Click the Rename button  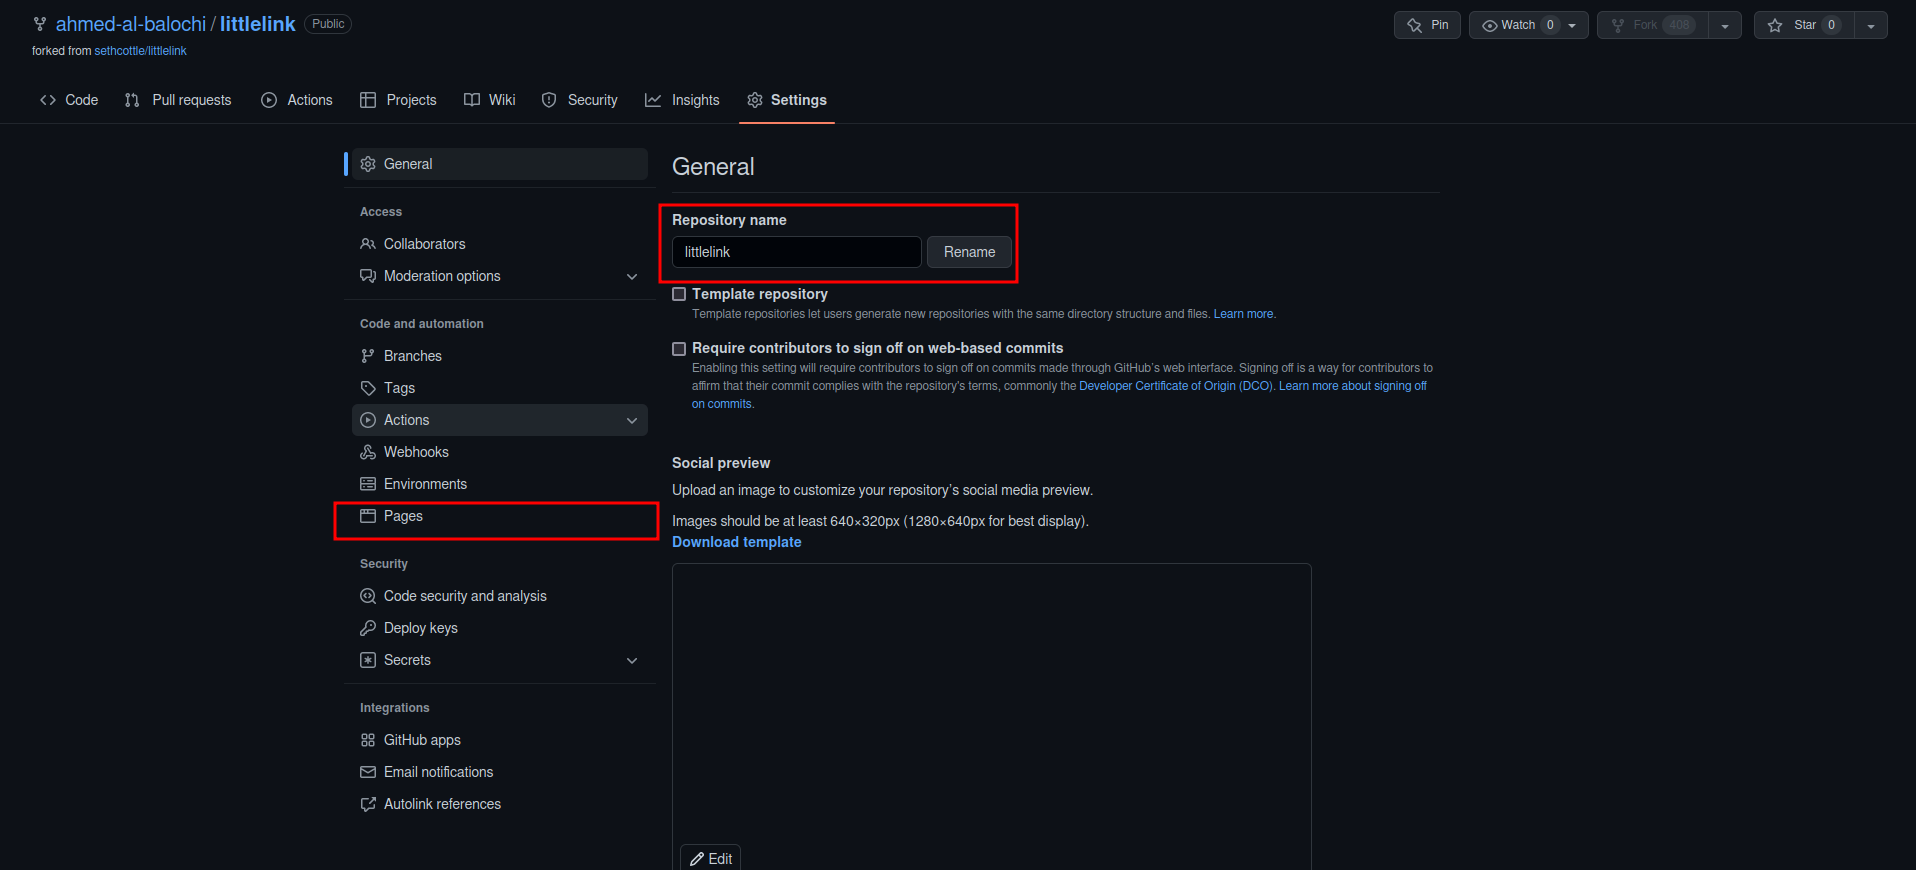[x=969, y=252]
